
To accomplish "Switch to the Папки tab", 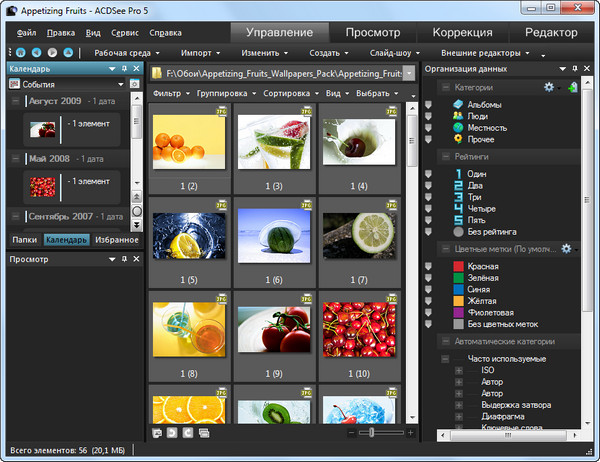I will pos(25,240).
